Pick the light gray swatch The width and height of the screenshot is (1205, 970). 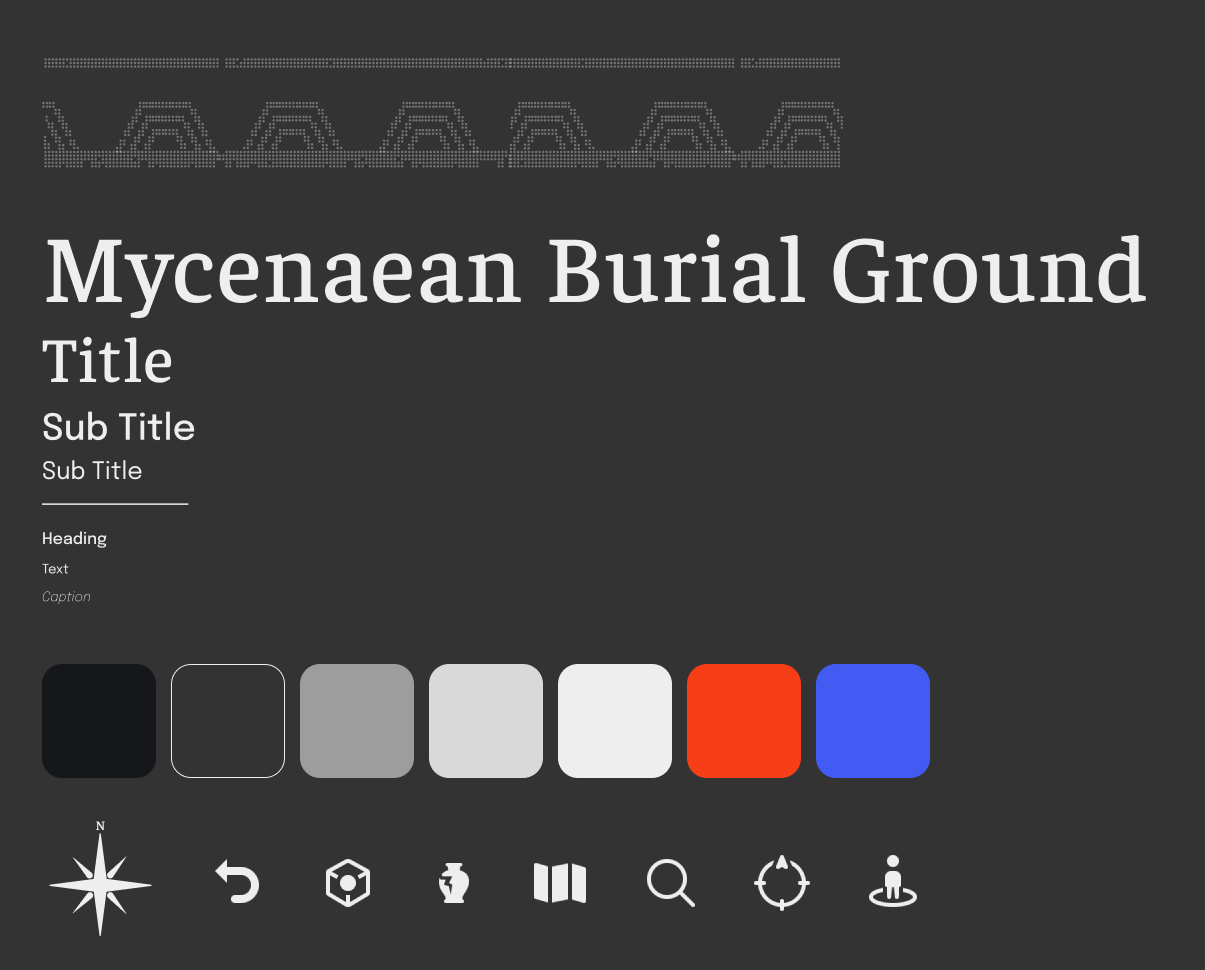tap(485, 720)
